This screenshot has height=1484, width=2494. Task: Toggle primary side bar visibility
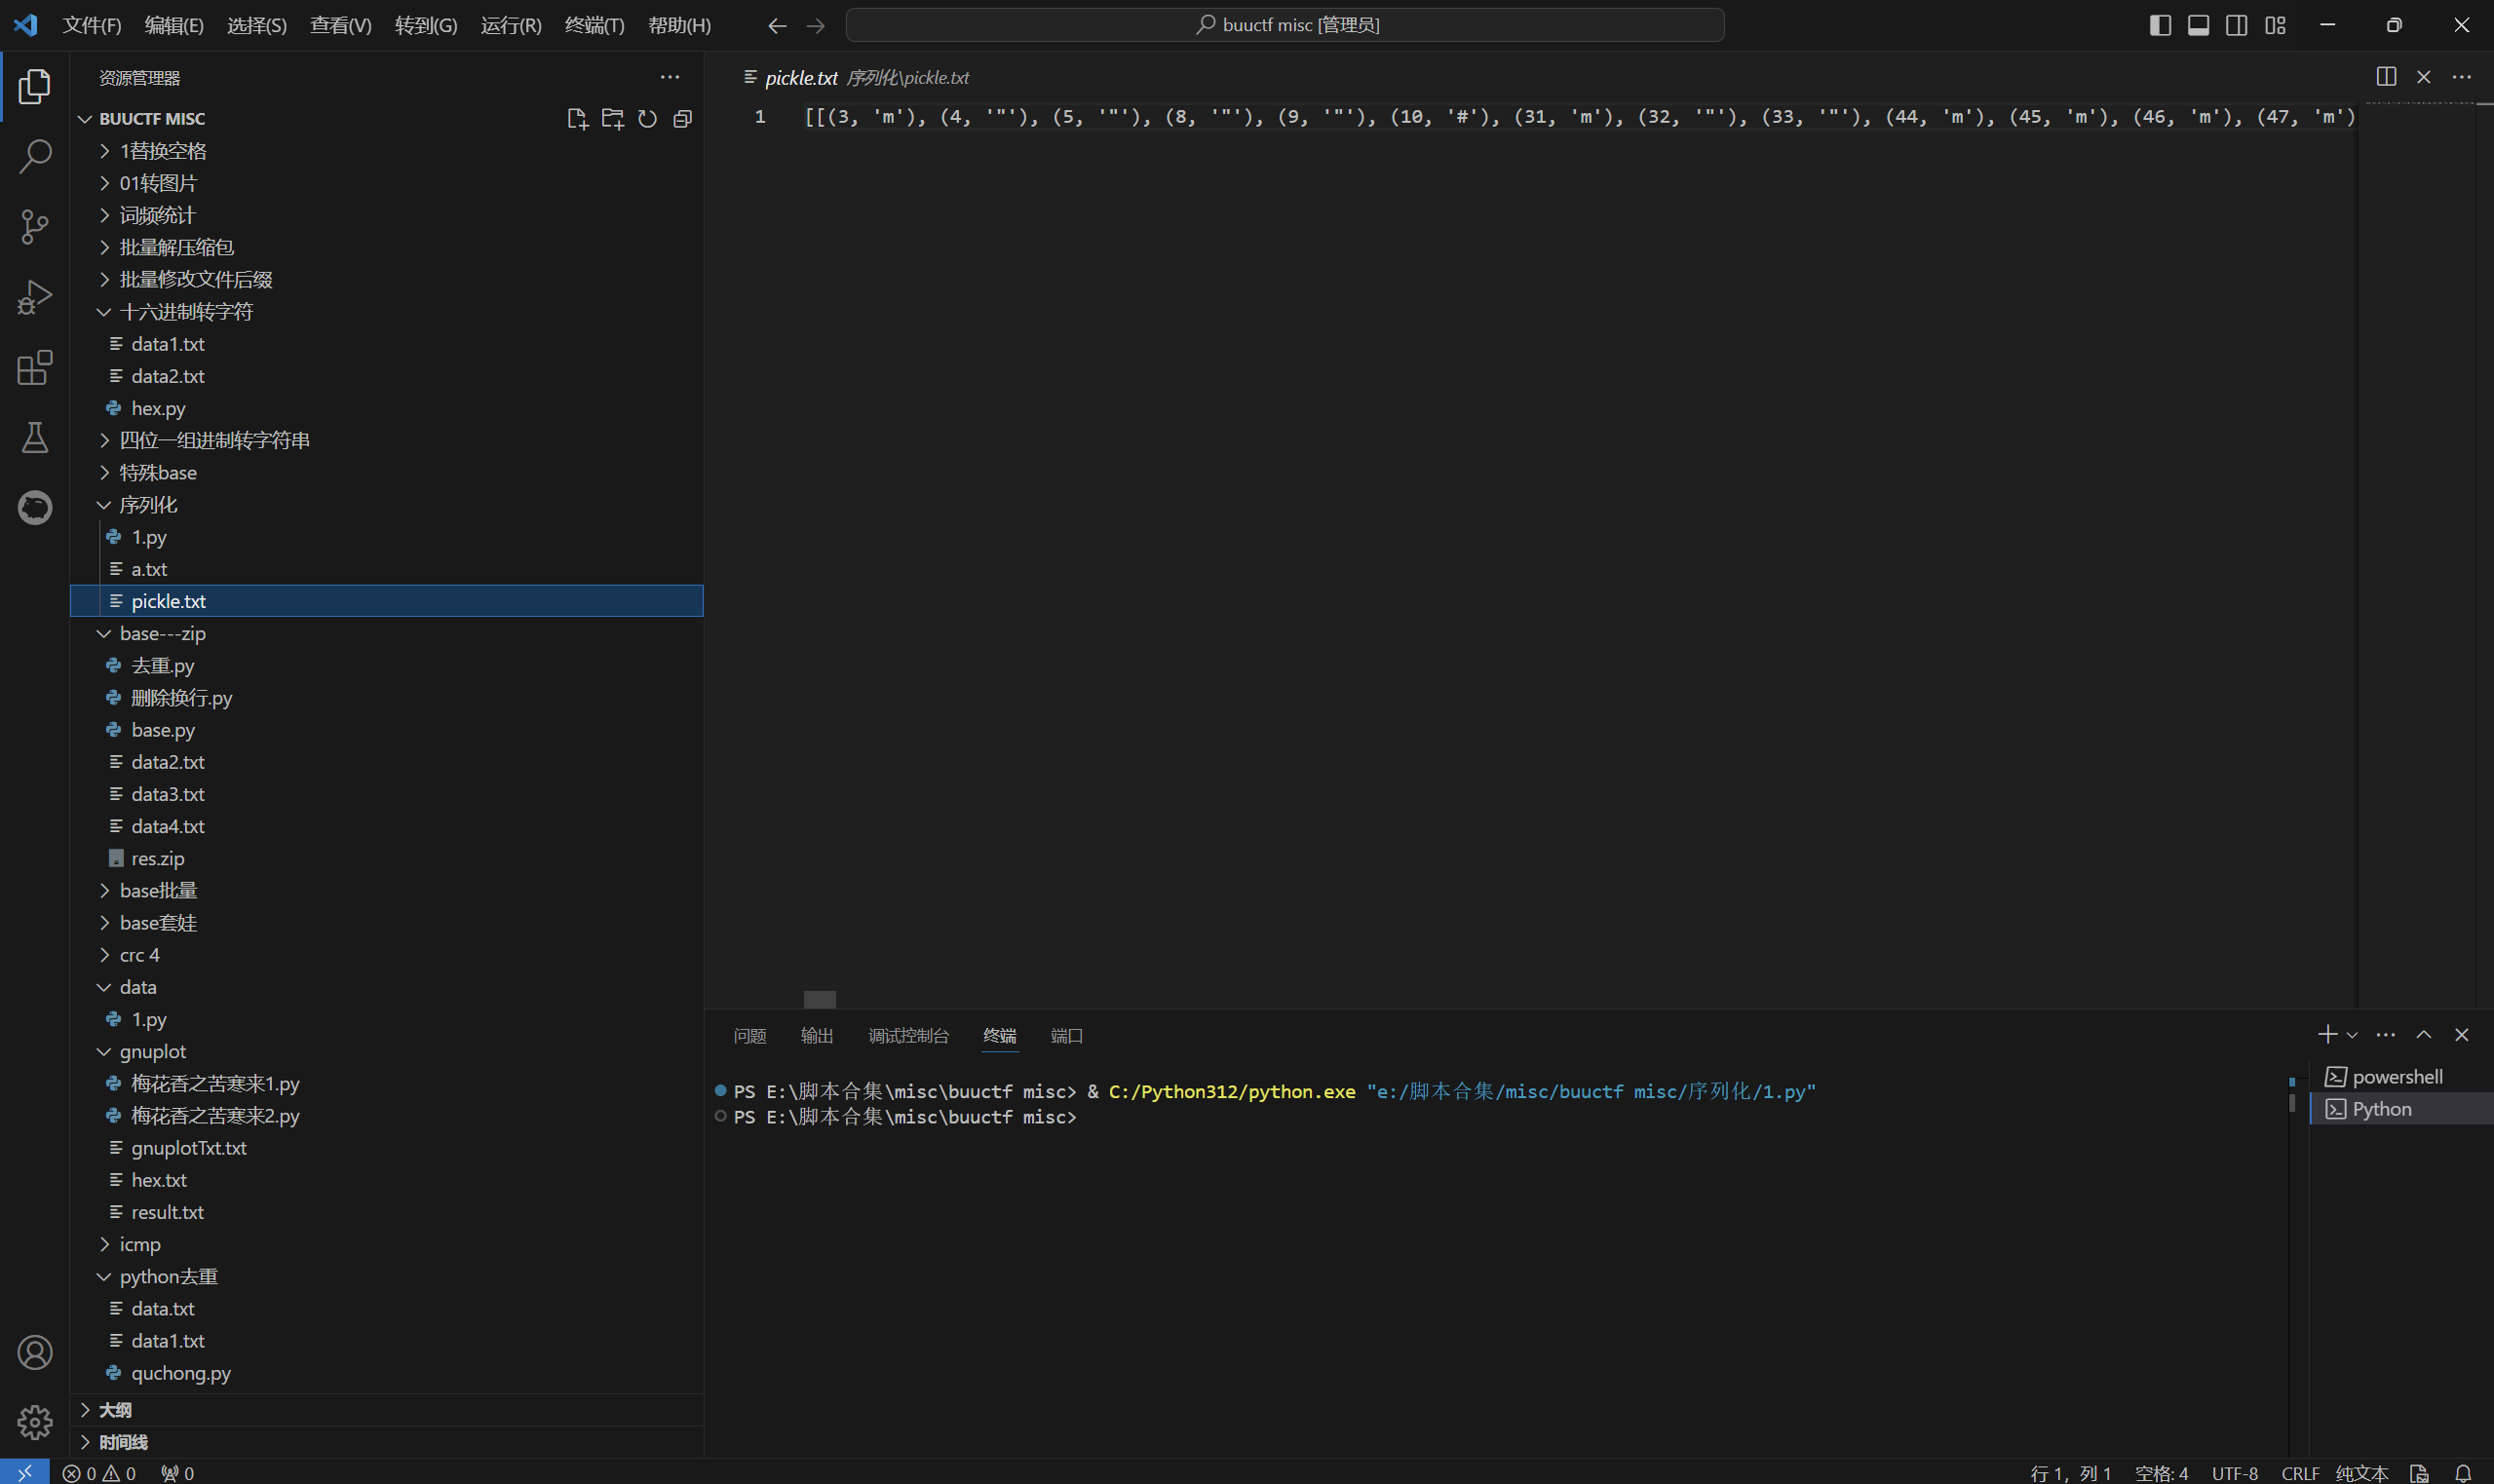[2160, 25]
